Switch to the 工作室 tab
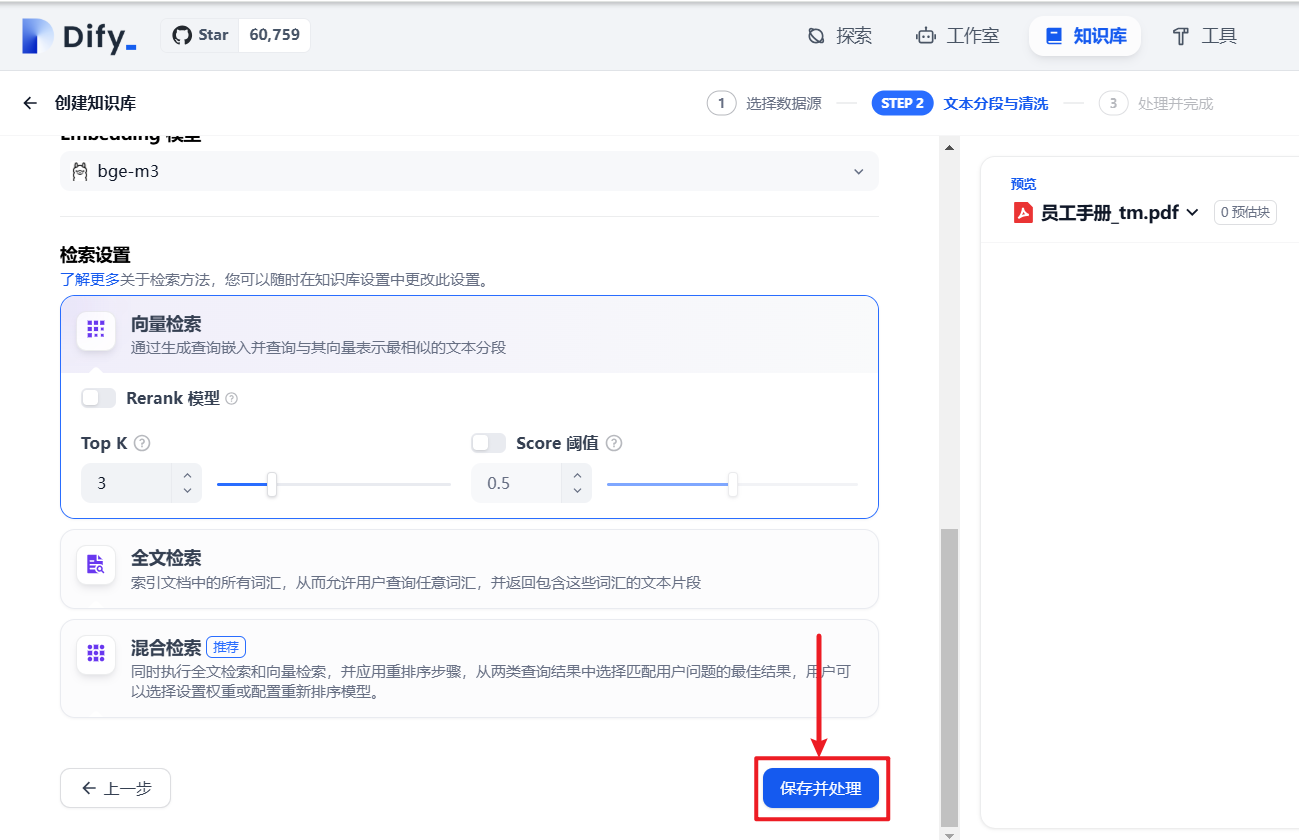Image resolution: width=1299 pixels, height=840 pixels. pyautogui.click(x=957, y=36)
